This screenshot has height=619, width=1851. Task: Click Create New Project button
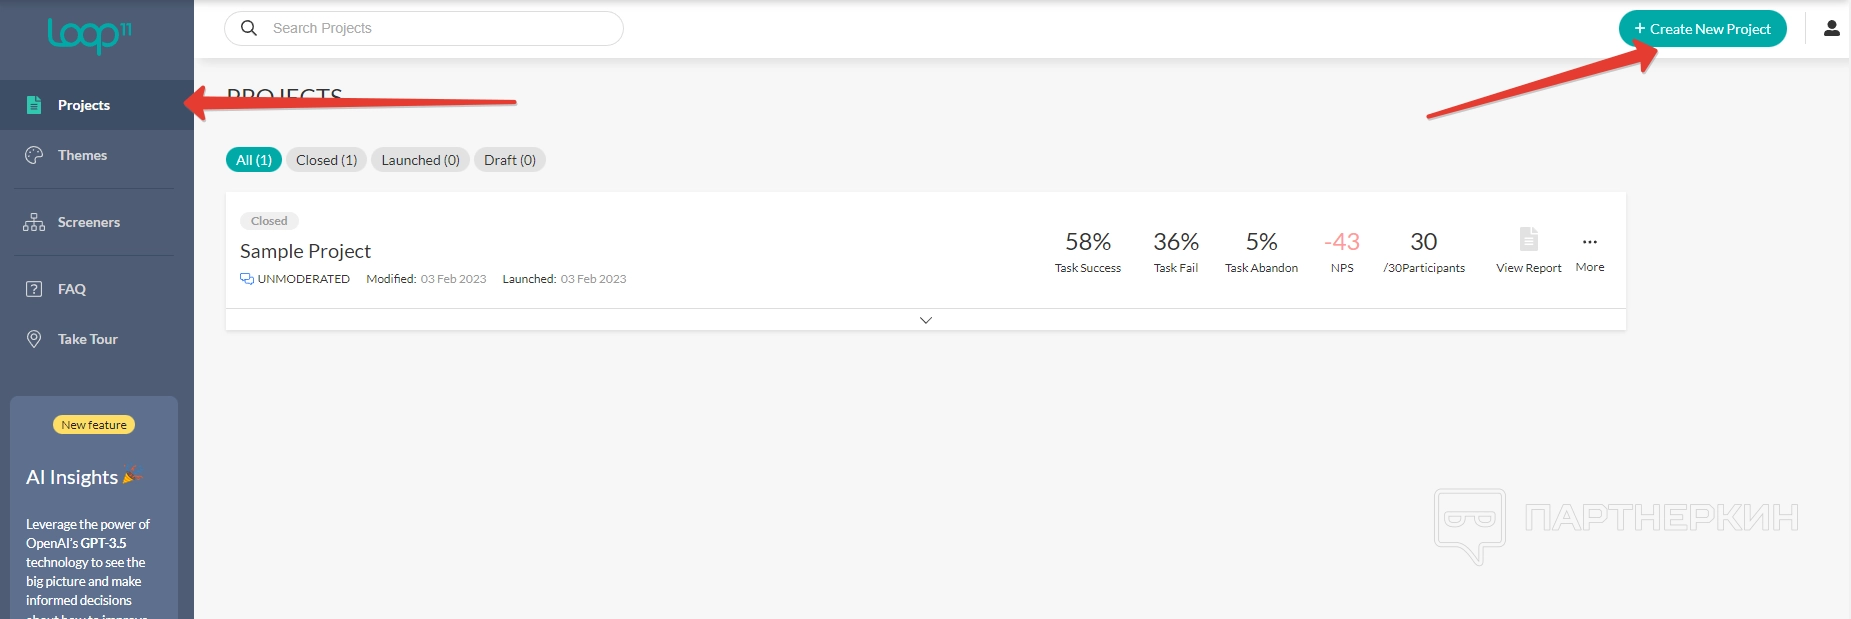click(1702, 29)
